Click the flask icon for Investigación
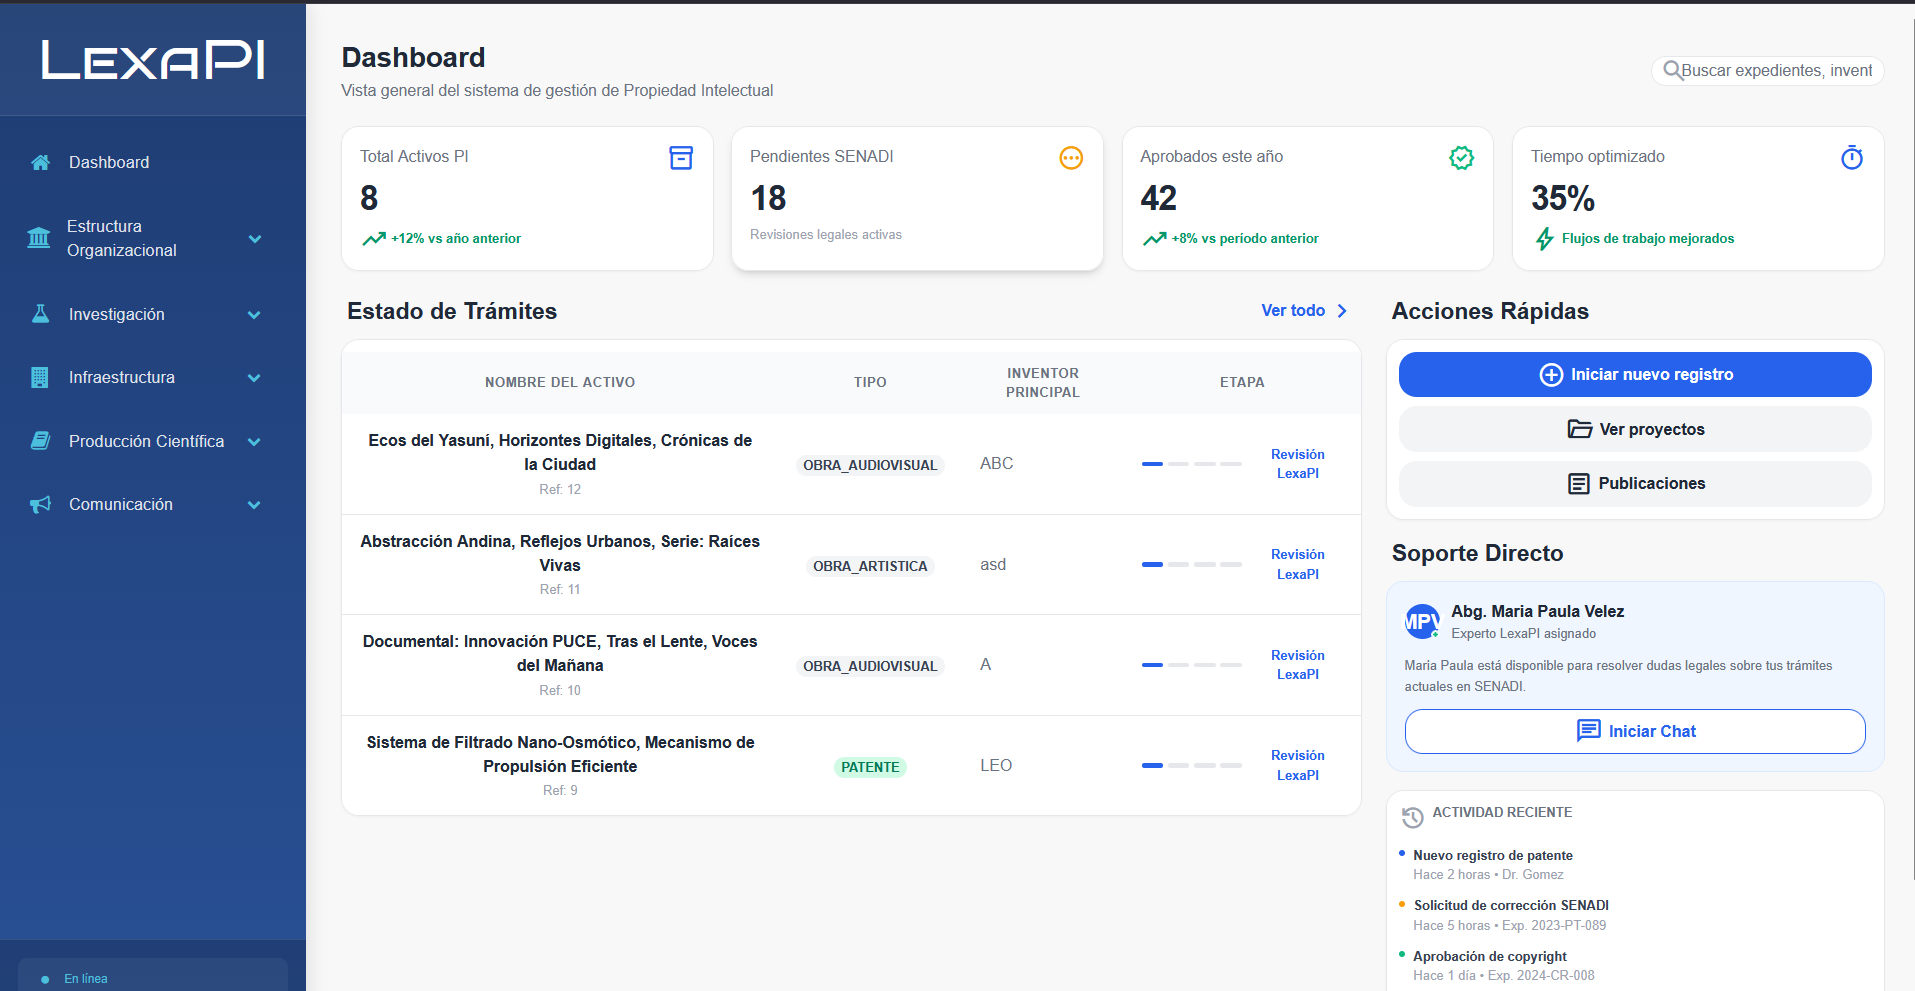Viewport: 1915px width, 991px height. (40, 314)
